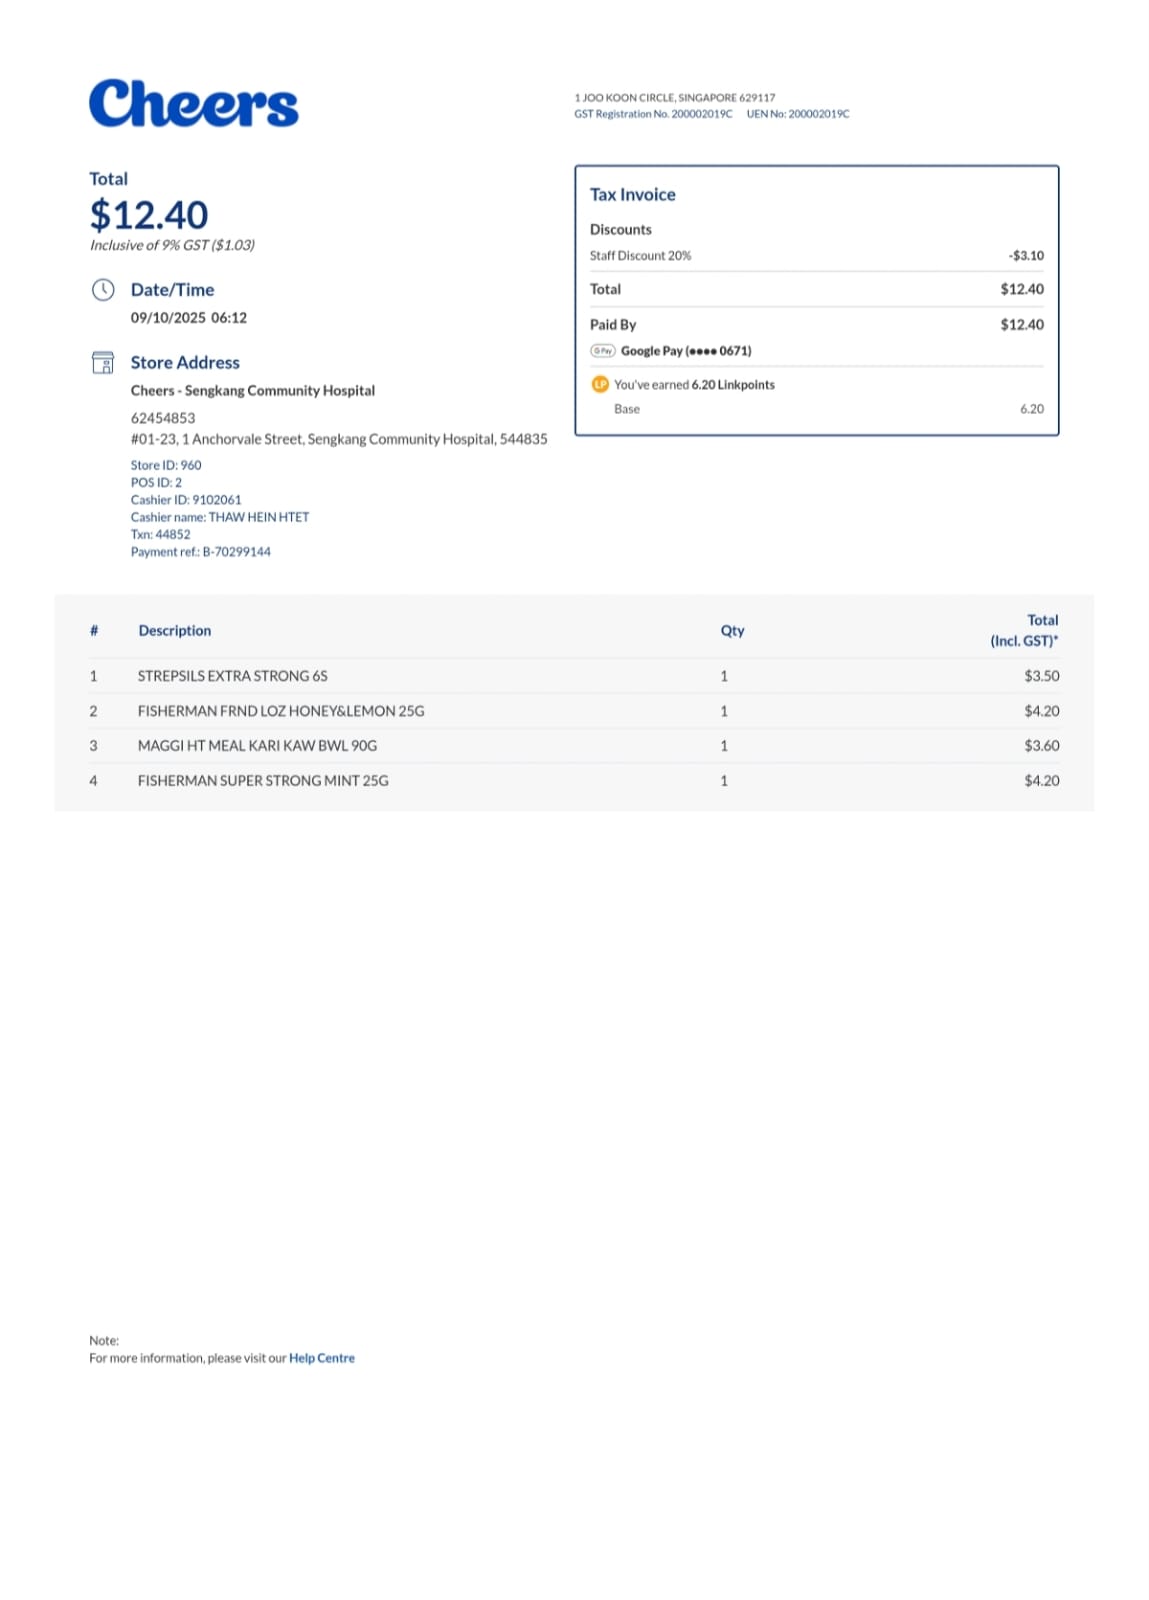
Task: Click the $3.60 price for Maggi
Action: (x=1042, y=746)
